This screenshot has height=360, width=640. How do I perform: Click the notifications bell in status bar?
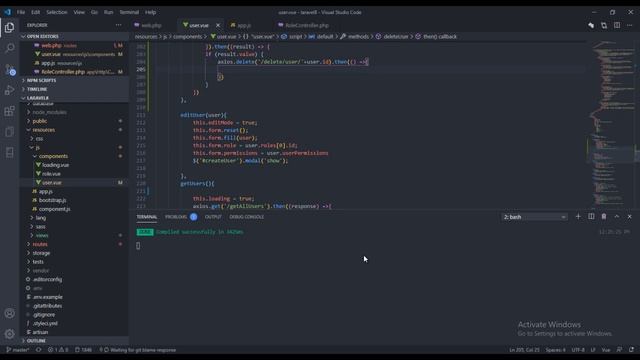click(631, 350)
